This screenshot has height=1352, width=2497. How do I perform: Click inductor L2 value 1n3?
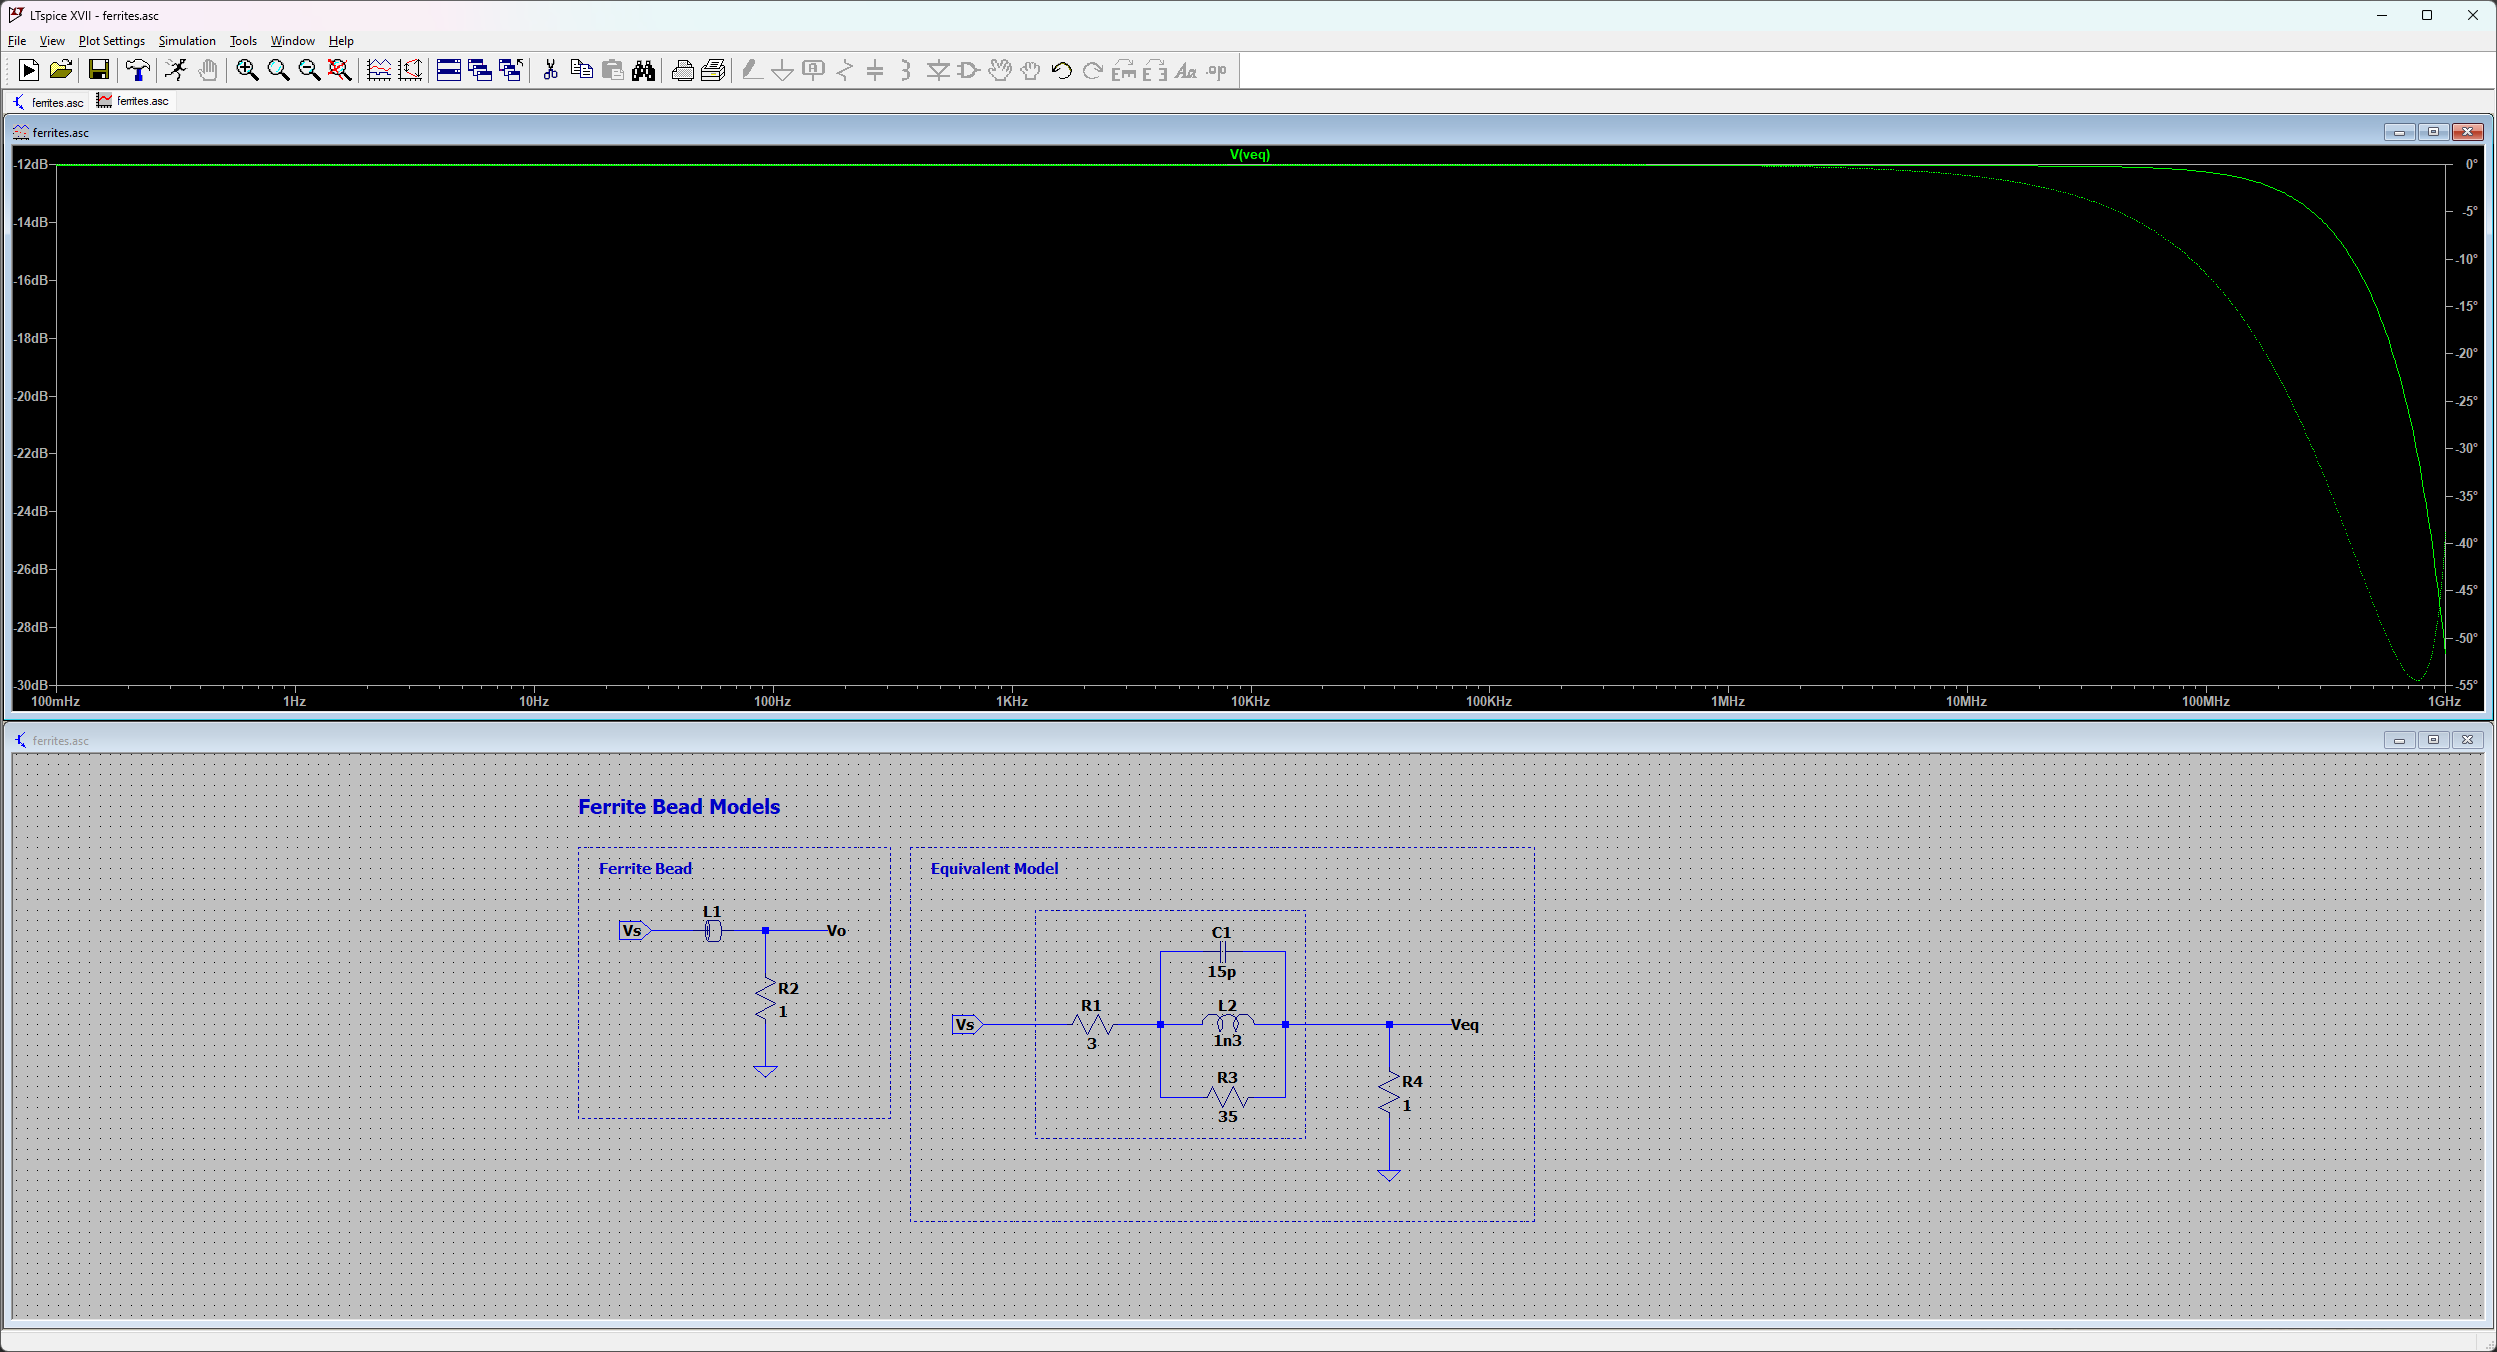(x=1227, y=1041)
